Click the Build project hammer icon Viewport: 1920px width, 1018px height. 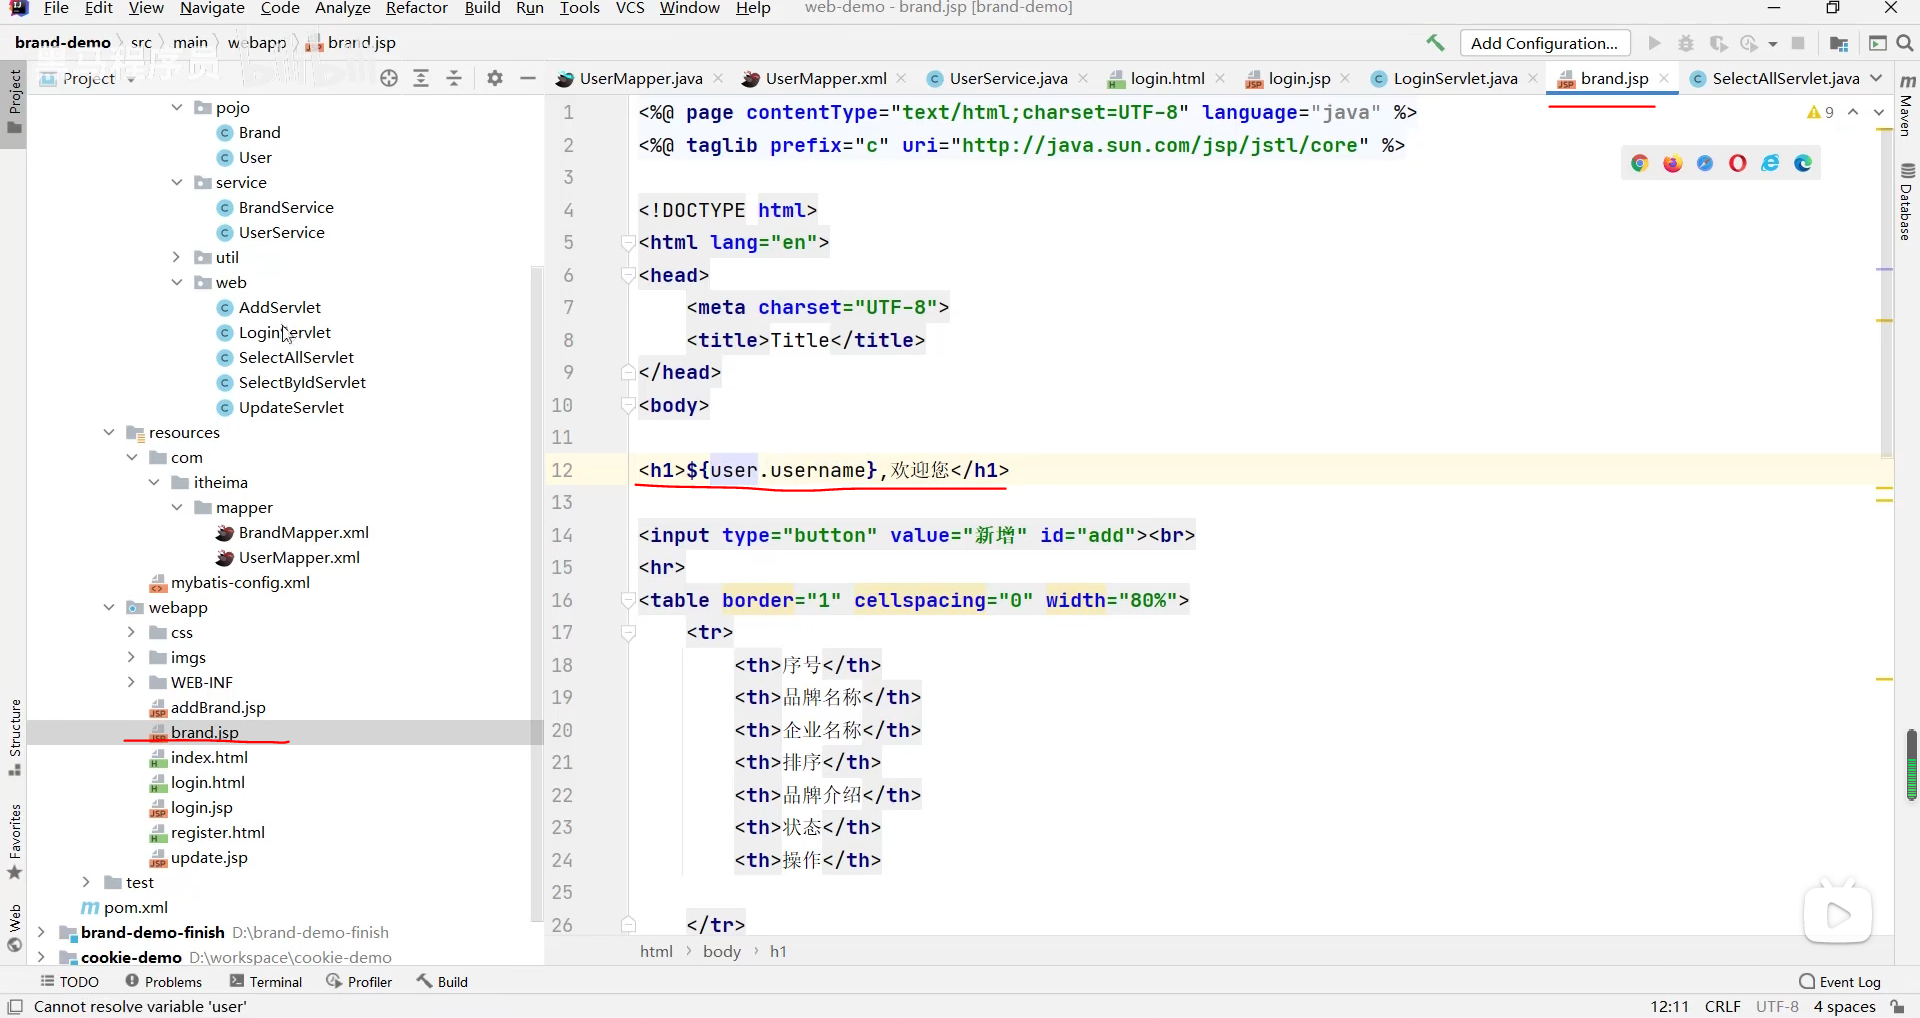[x=1435, y=43]
